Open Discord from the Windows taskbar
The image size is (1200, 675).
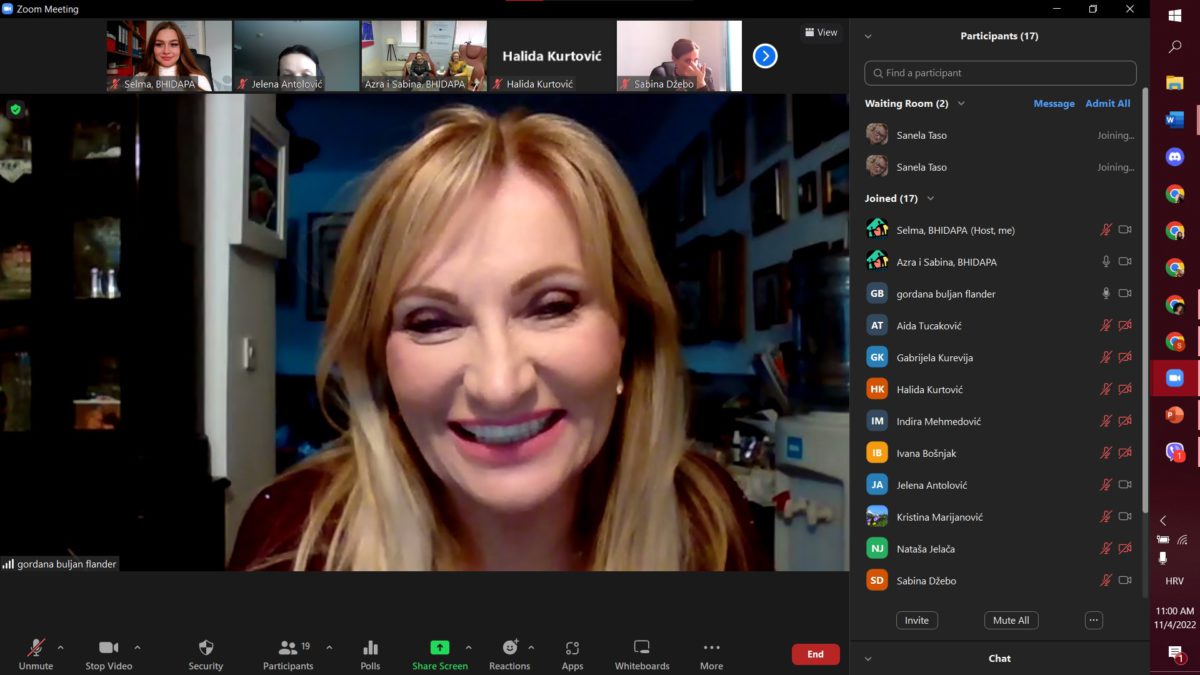tap(1175, 157)
